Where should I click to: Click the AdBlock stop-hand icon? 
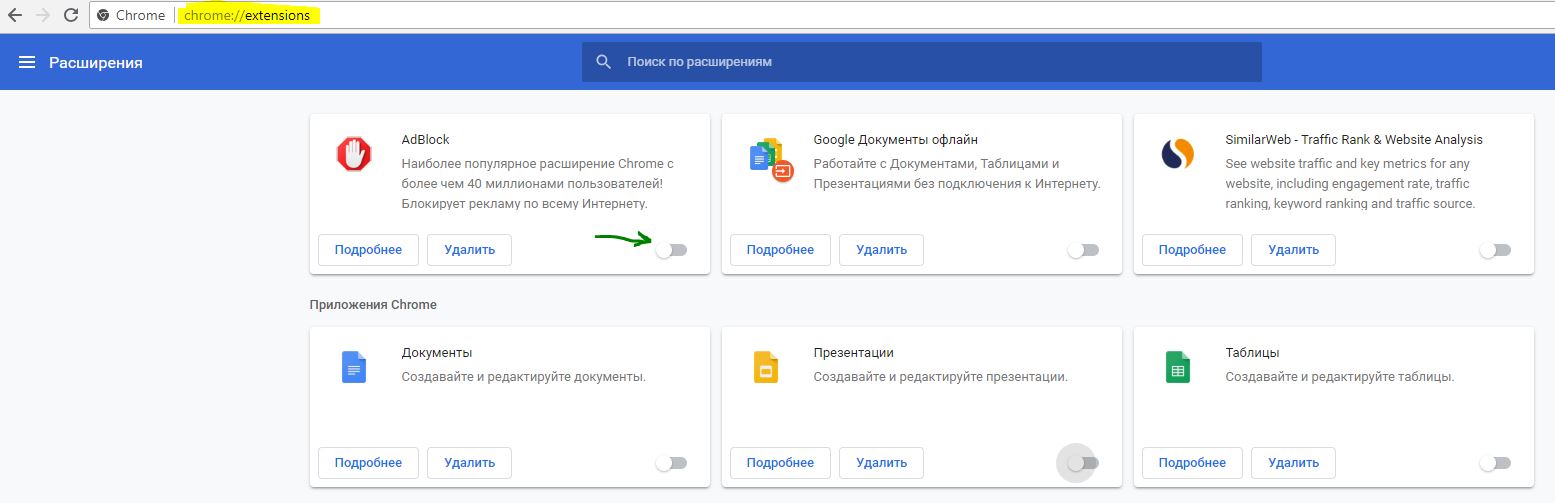[x=354, y=154]
